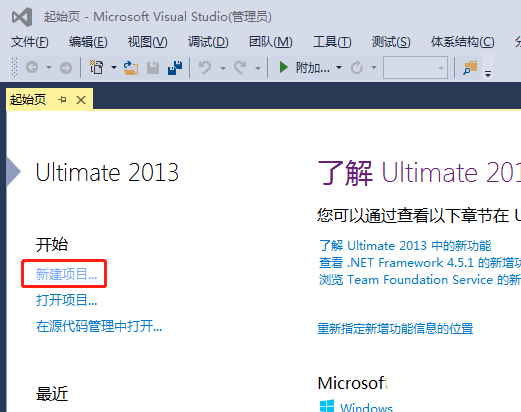
Task: Click the 了解 Ultimate heading
Action: (x=419, y=172)
